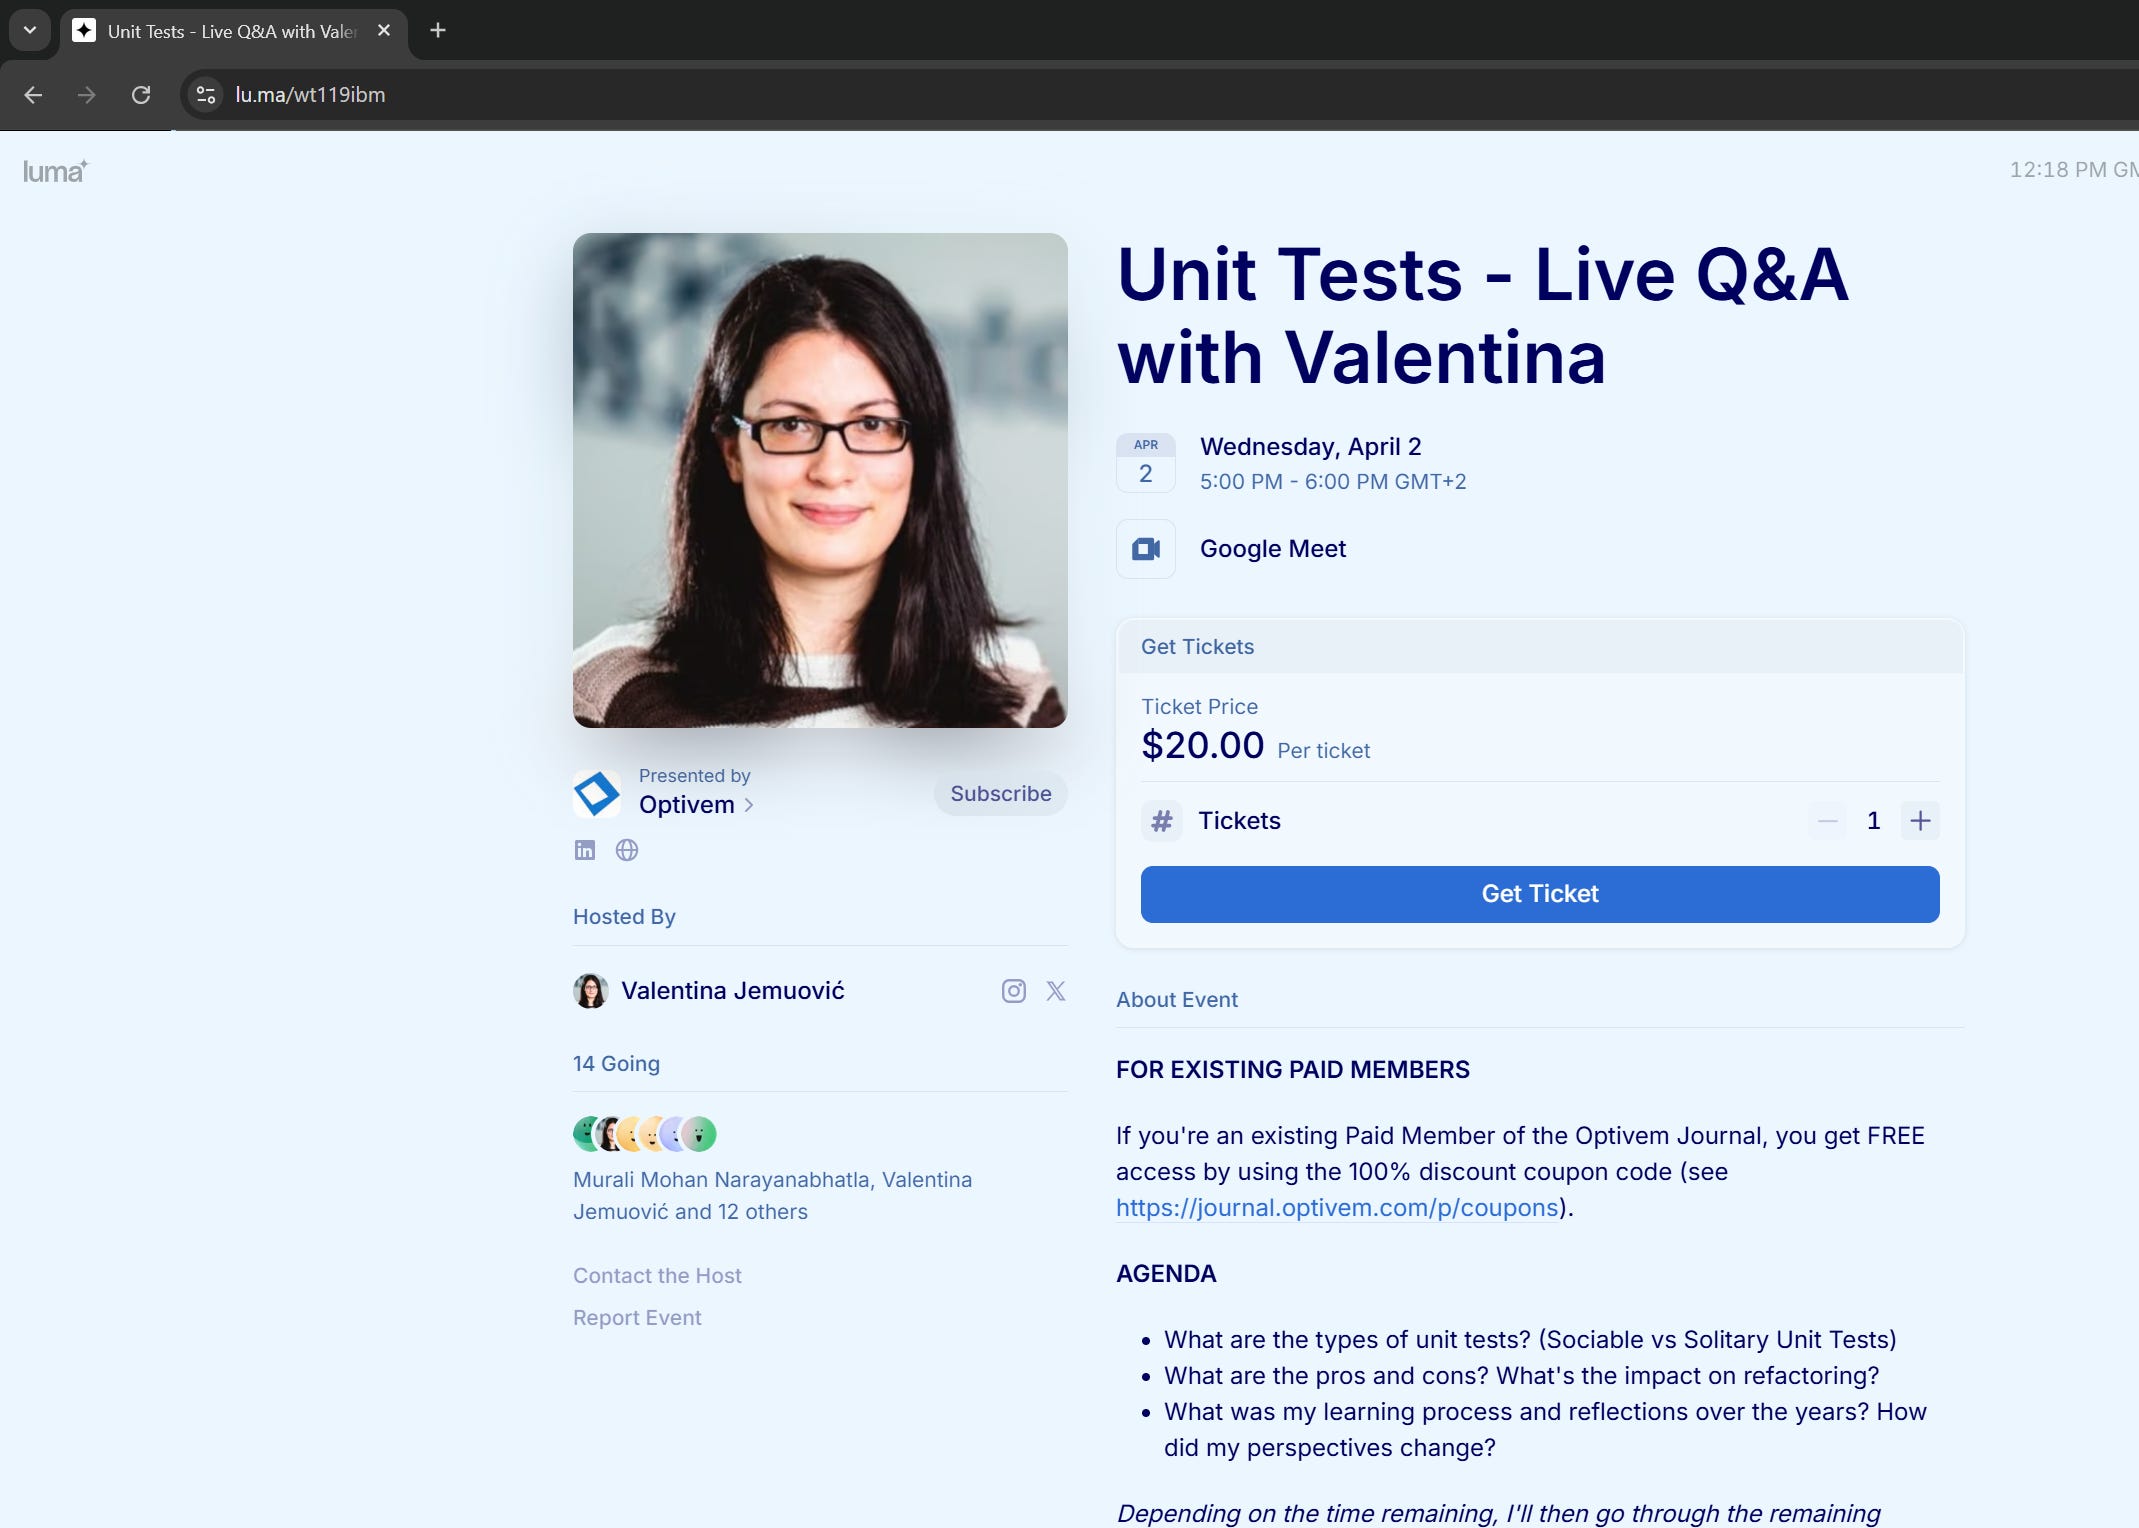Open Optivem's LinkedIn icon link
This screenshot has width=2139, height=1528.
tap(585, 850)
